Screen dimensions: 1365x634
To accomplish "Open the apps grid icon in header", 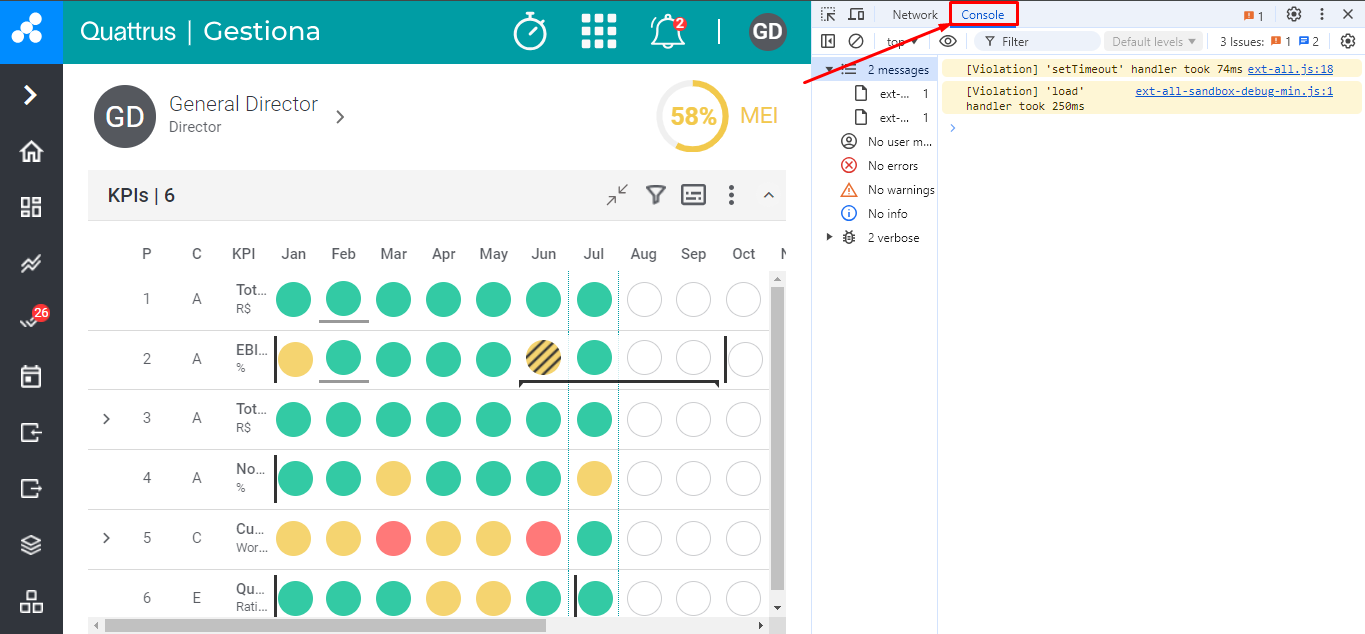I will tap(599, 32).
